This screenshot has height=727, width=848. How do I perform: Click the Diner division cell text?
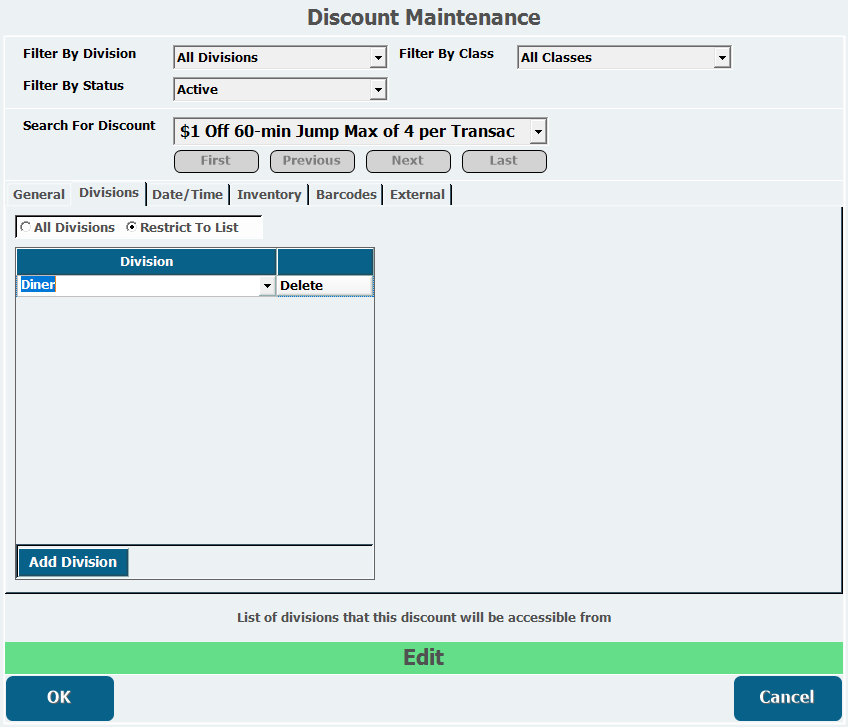[38, 285]
